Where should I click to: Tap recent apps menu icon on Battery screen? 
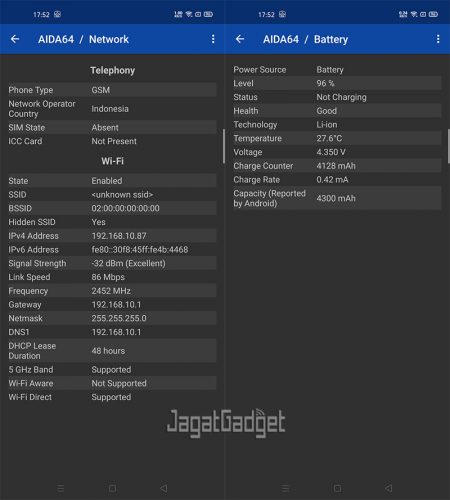point(285,489)
